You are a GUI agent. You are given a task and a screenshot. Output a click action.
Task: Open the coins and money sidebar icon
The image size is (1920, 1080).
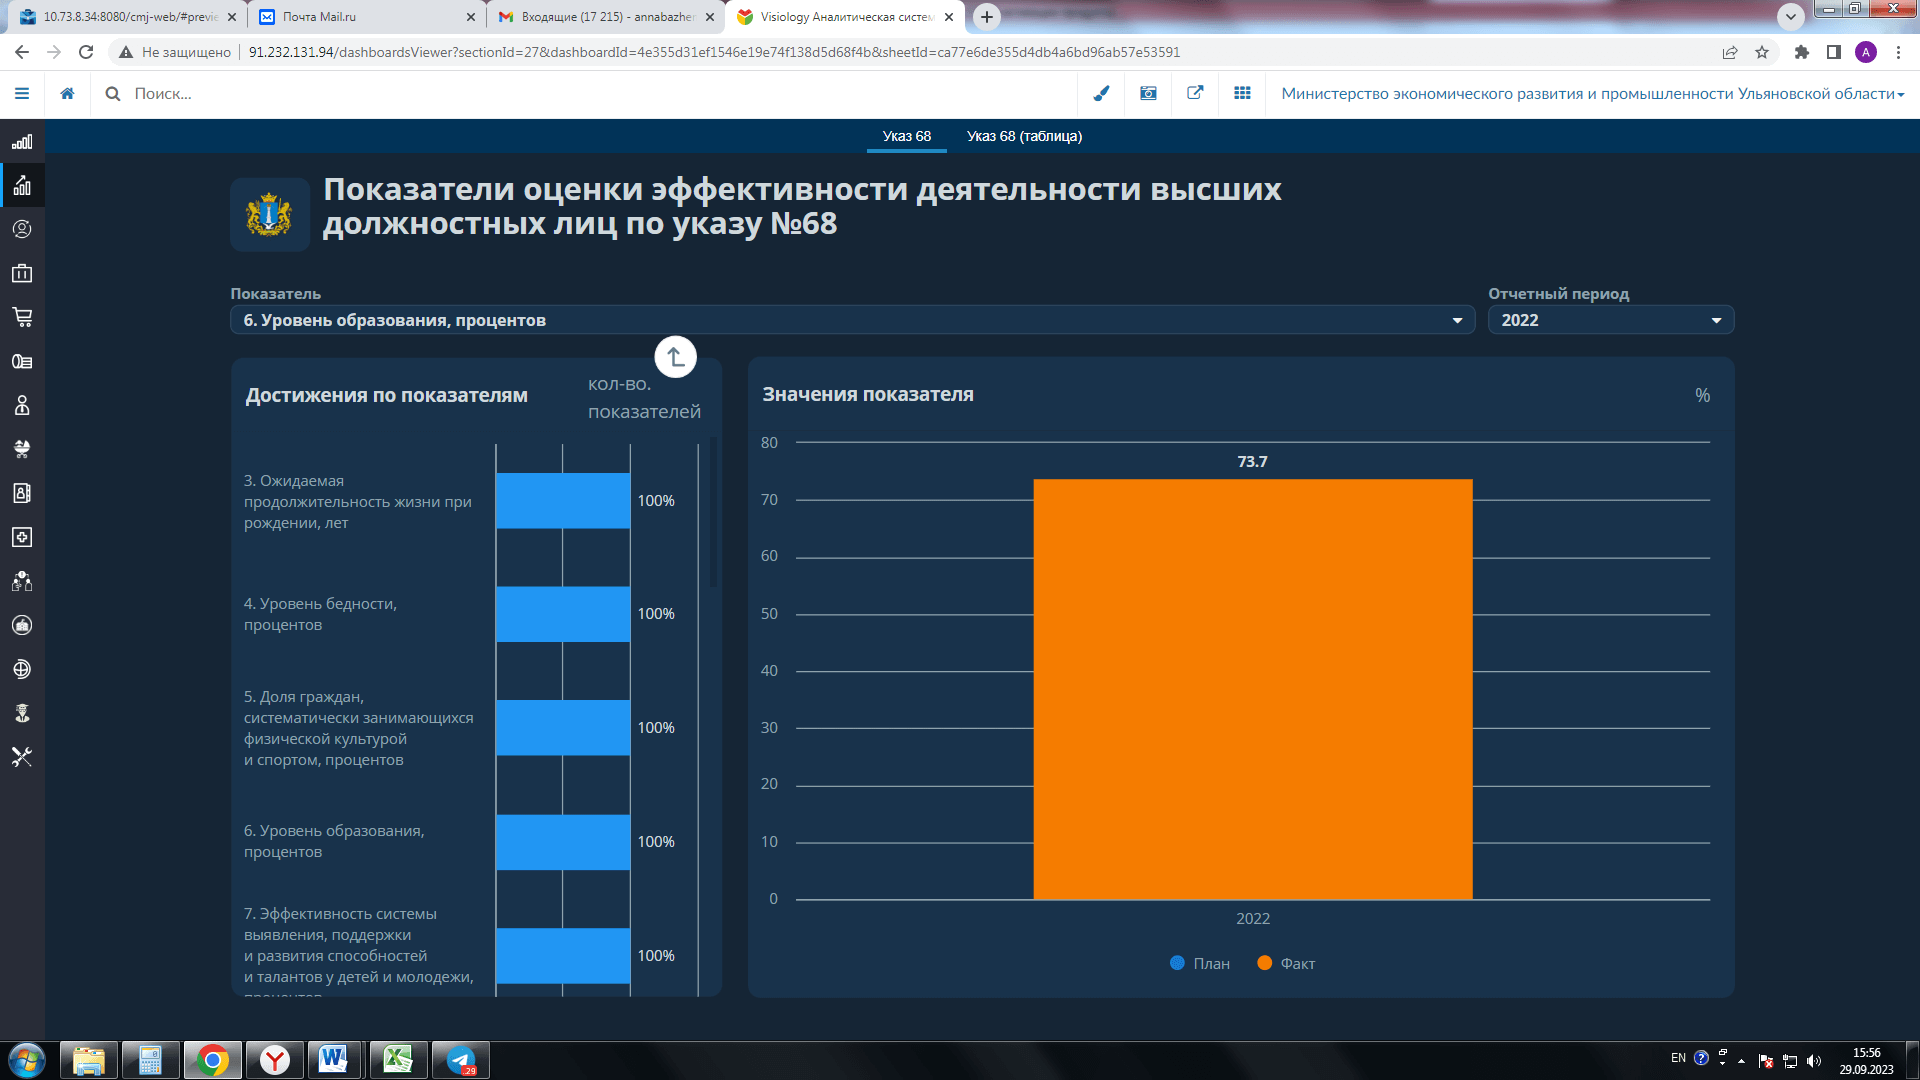22,361
